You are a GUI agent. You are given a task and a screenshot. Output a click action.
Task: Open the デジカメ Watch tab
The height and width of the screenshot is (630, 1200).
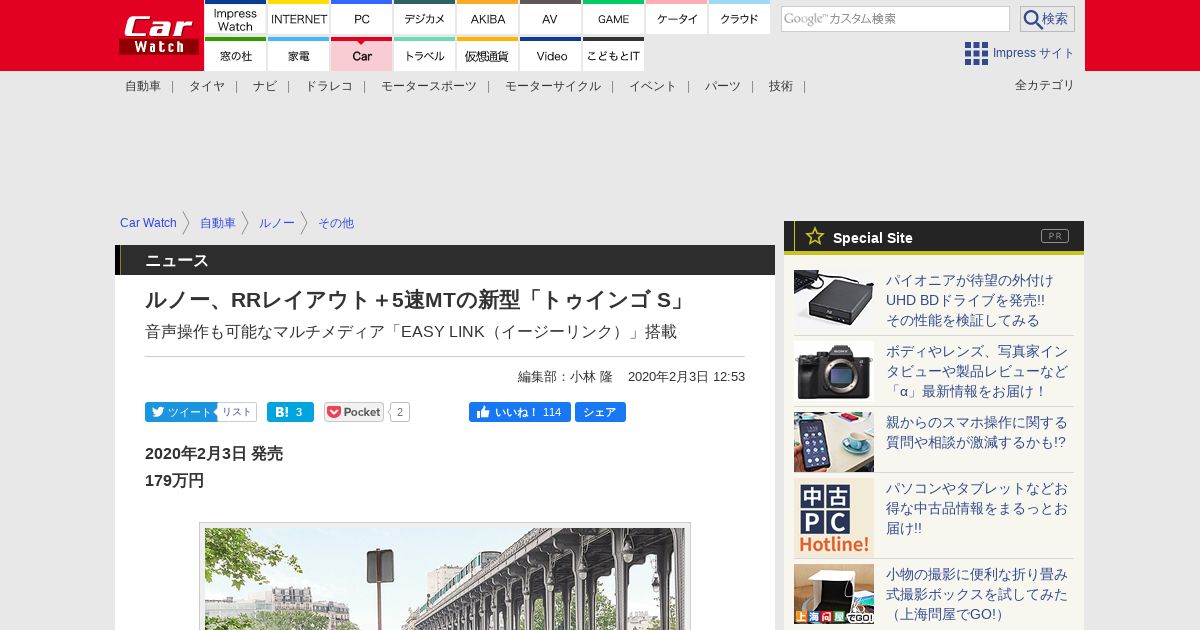pos(424,18)
